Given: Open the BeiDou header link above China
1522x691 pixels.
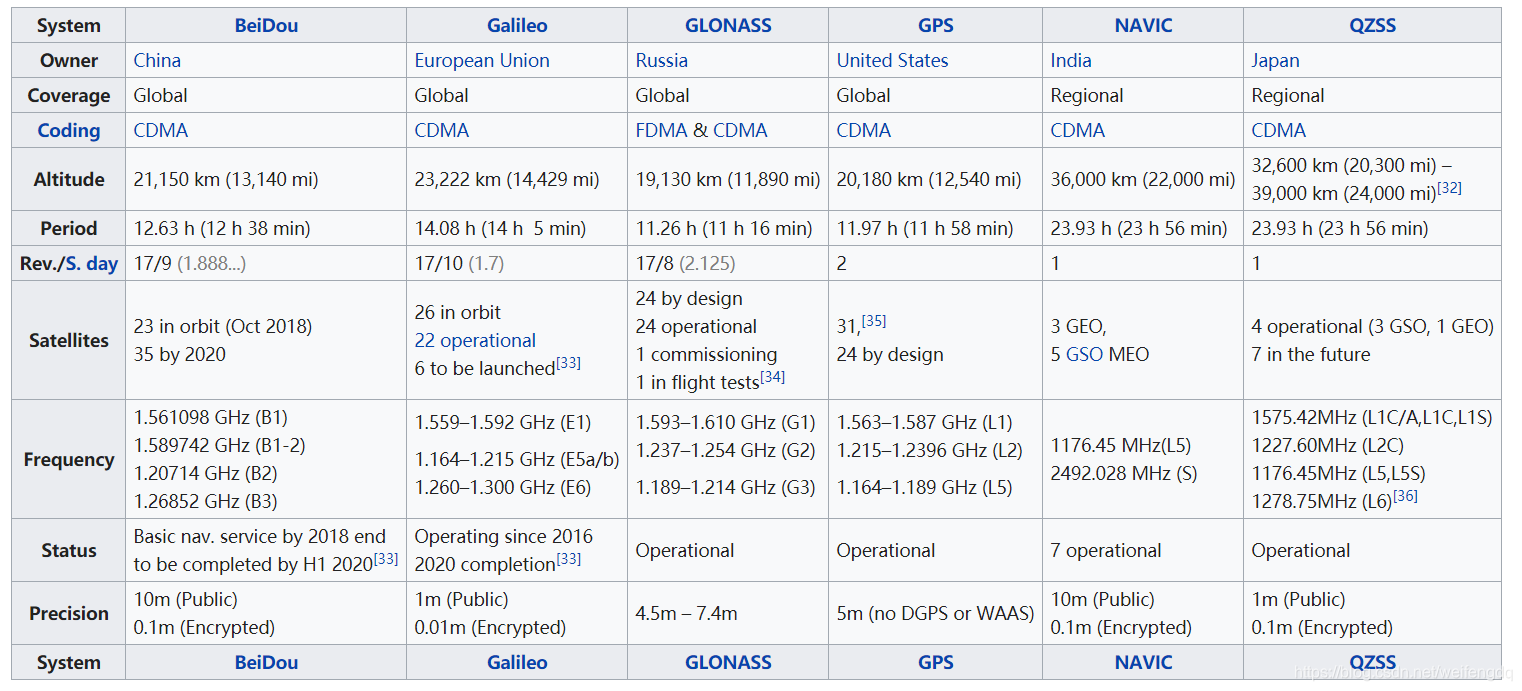Looking at the screenshot, I should click(x=266, y=25).
